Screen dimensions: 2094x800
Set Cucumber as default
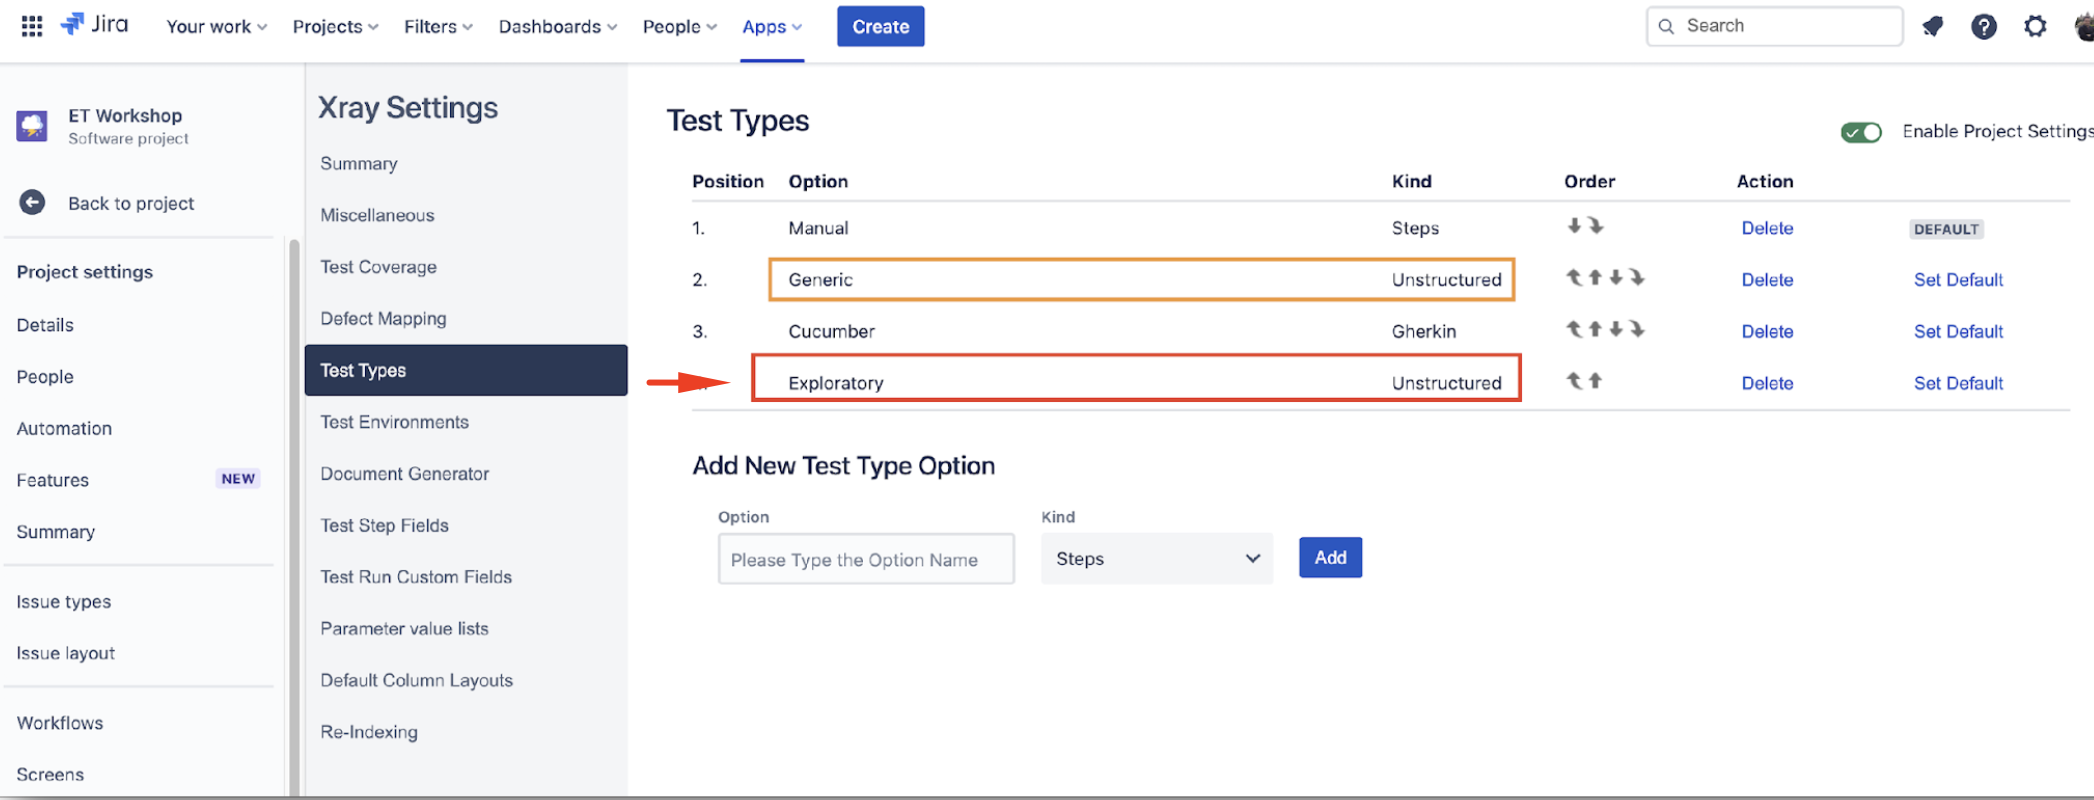pyautogui.click(x=1958, y=332)
